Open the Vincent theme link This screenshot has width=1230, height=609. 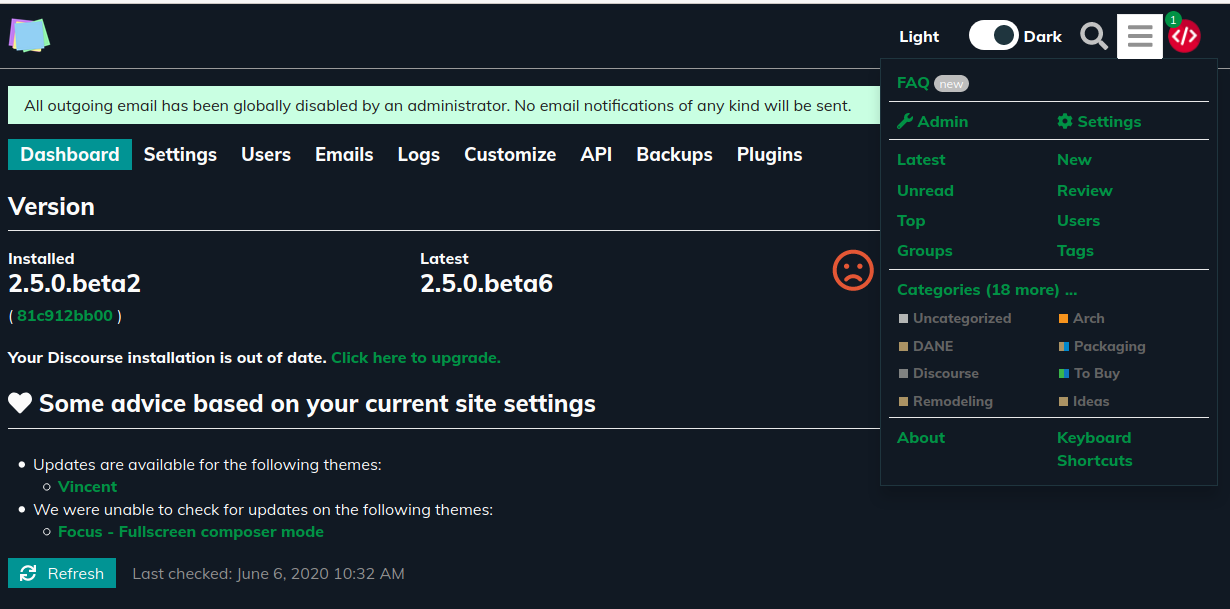[x=87, y=487]
